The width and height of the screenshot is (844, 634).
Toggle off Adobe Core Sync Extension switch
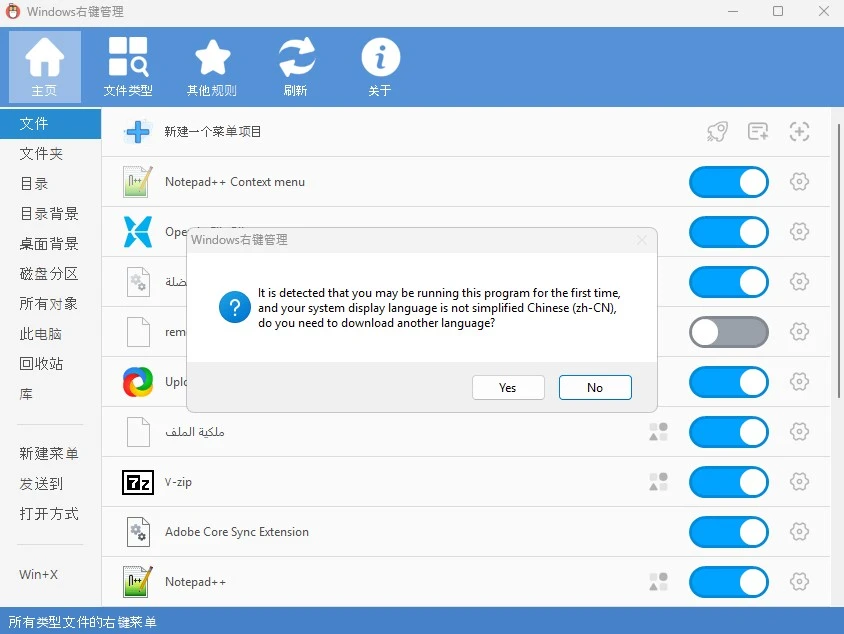728,532
